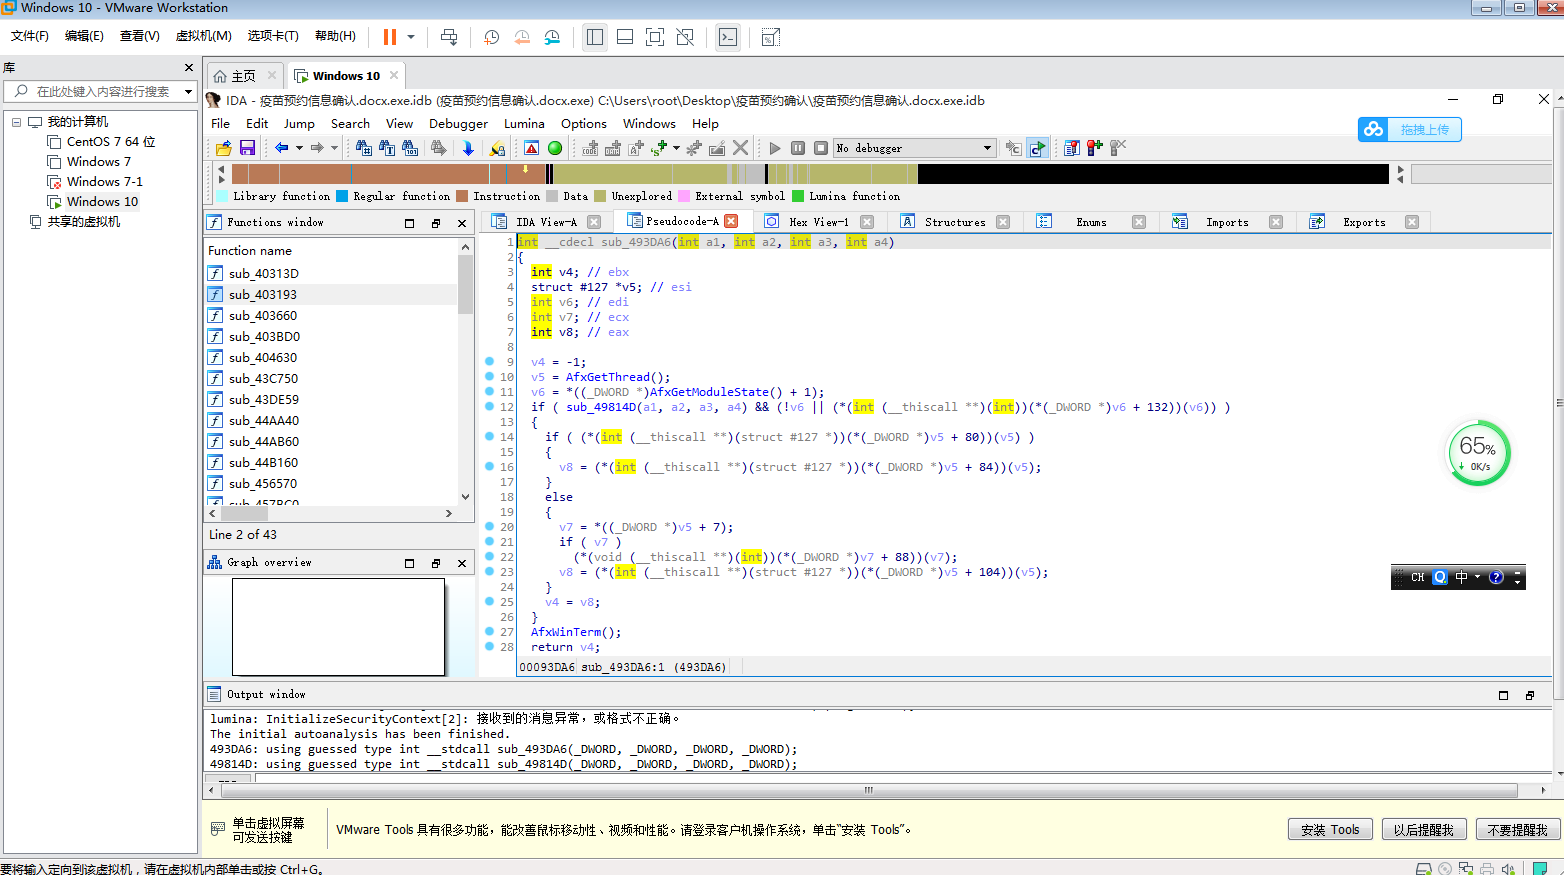Switch to Structures tab
The height and width of the screenshot is (875, 1564).
pyautogui.click(x=955, y=222)
